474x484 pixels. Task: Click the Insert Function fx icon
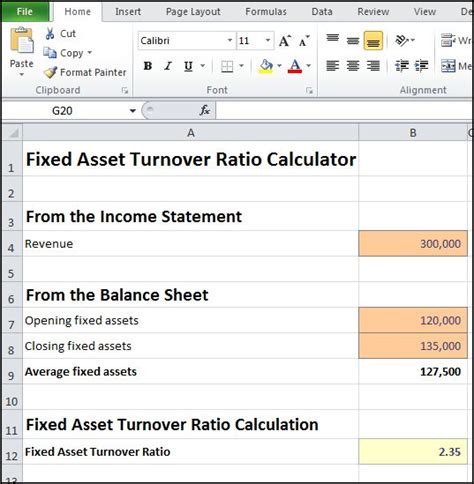click(x=204, y=110)
